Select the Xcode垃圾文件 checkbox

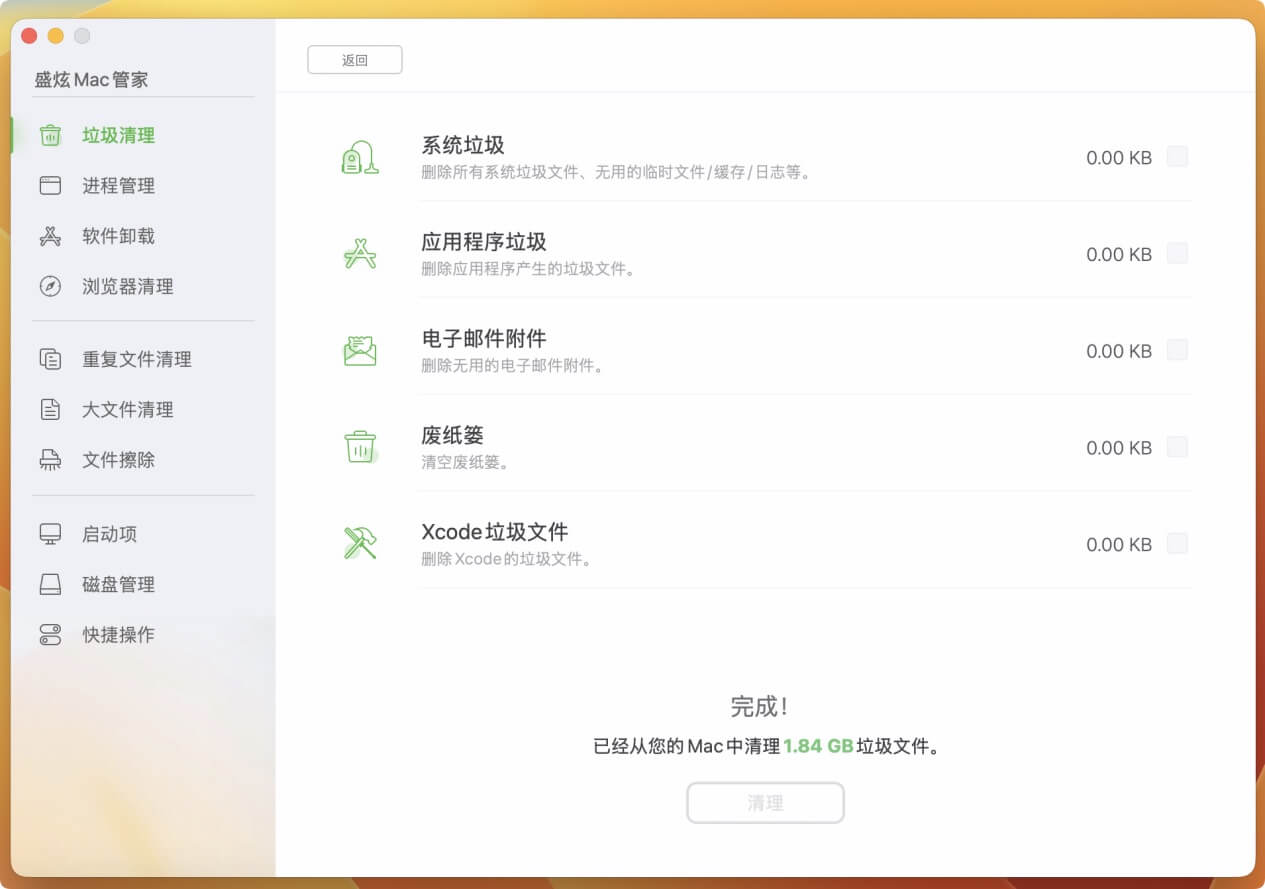(1177, 543)
